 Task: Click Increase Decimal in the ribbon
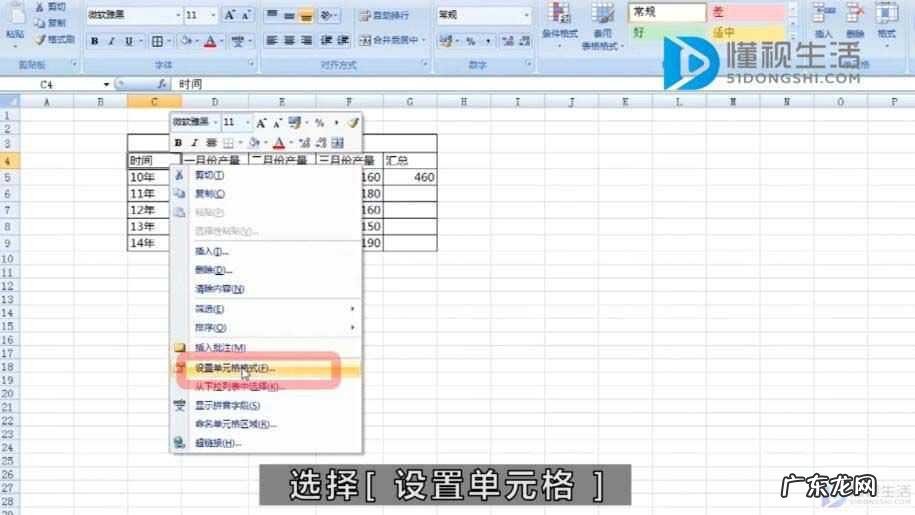pos(508,40)
